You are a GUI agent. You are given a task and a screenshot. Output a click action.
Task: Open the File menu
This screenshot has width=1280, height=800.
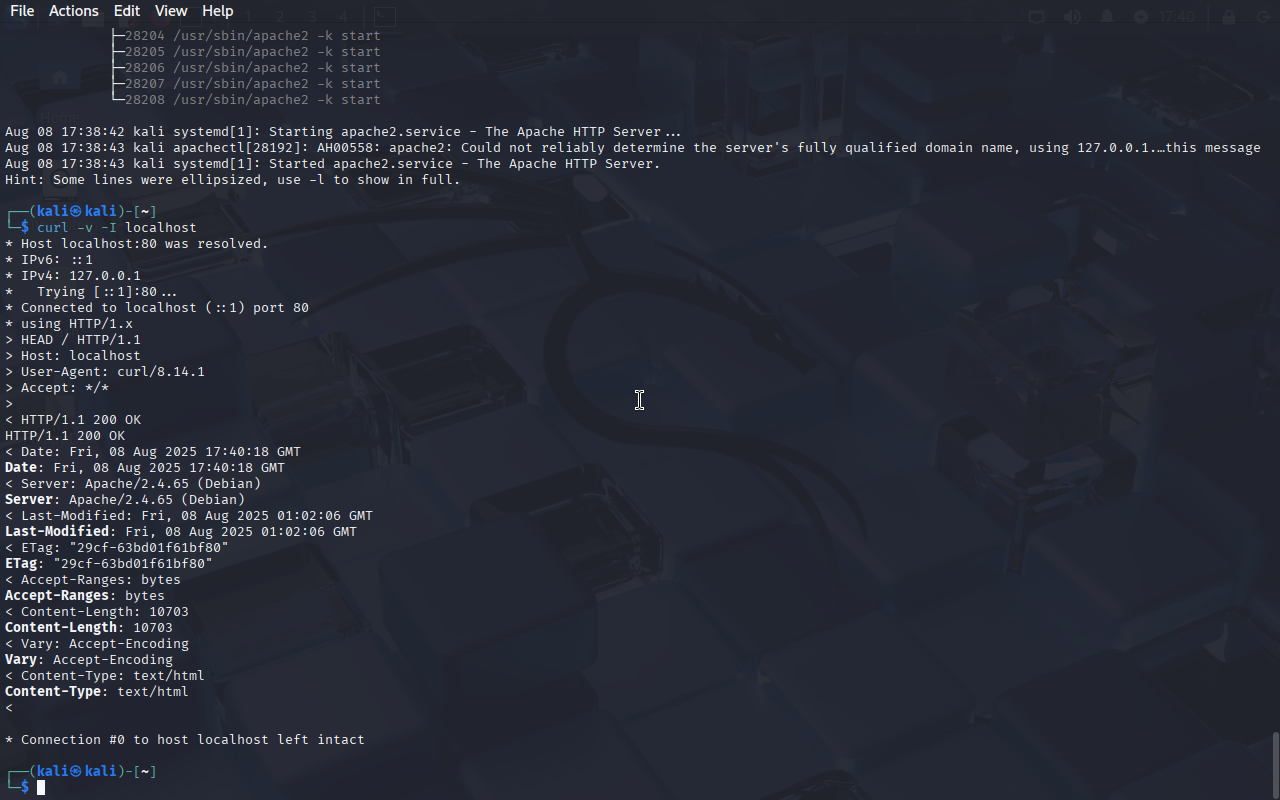click(x=22, y=11)
